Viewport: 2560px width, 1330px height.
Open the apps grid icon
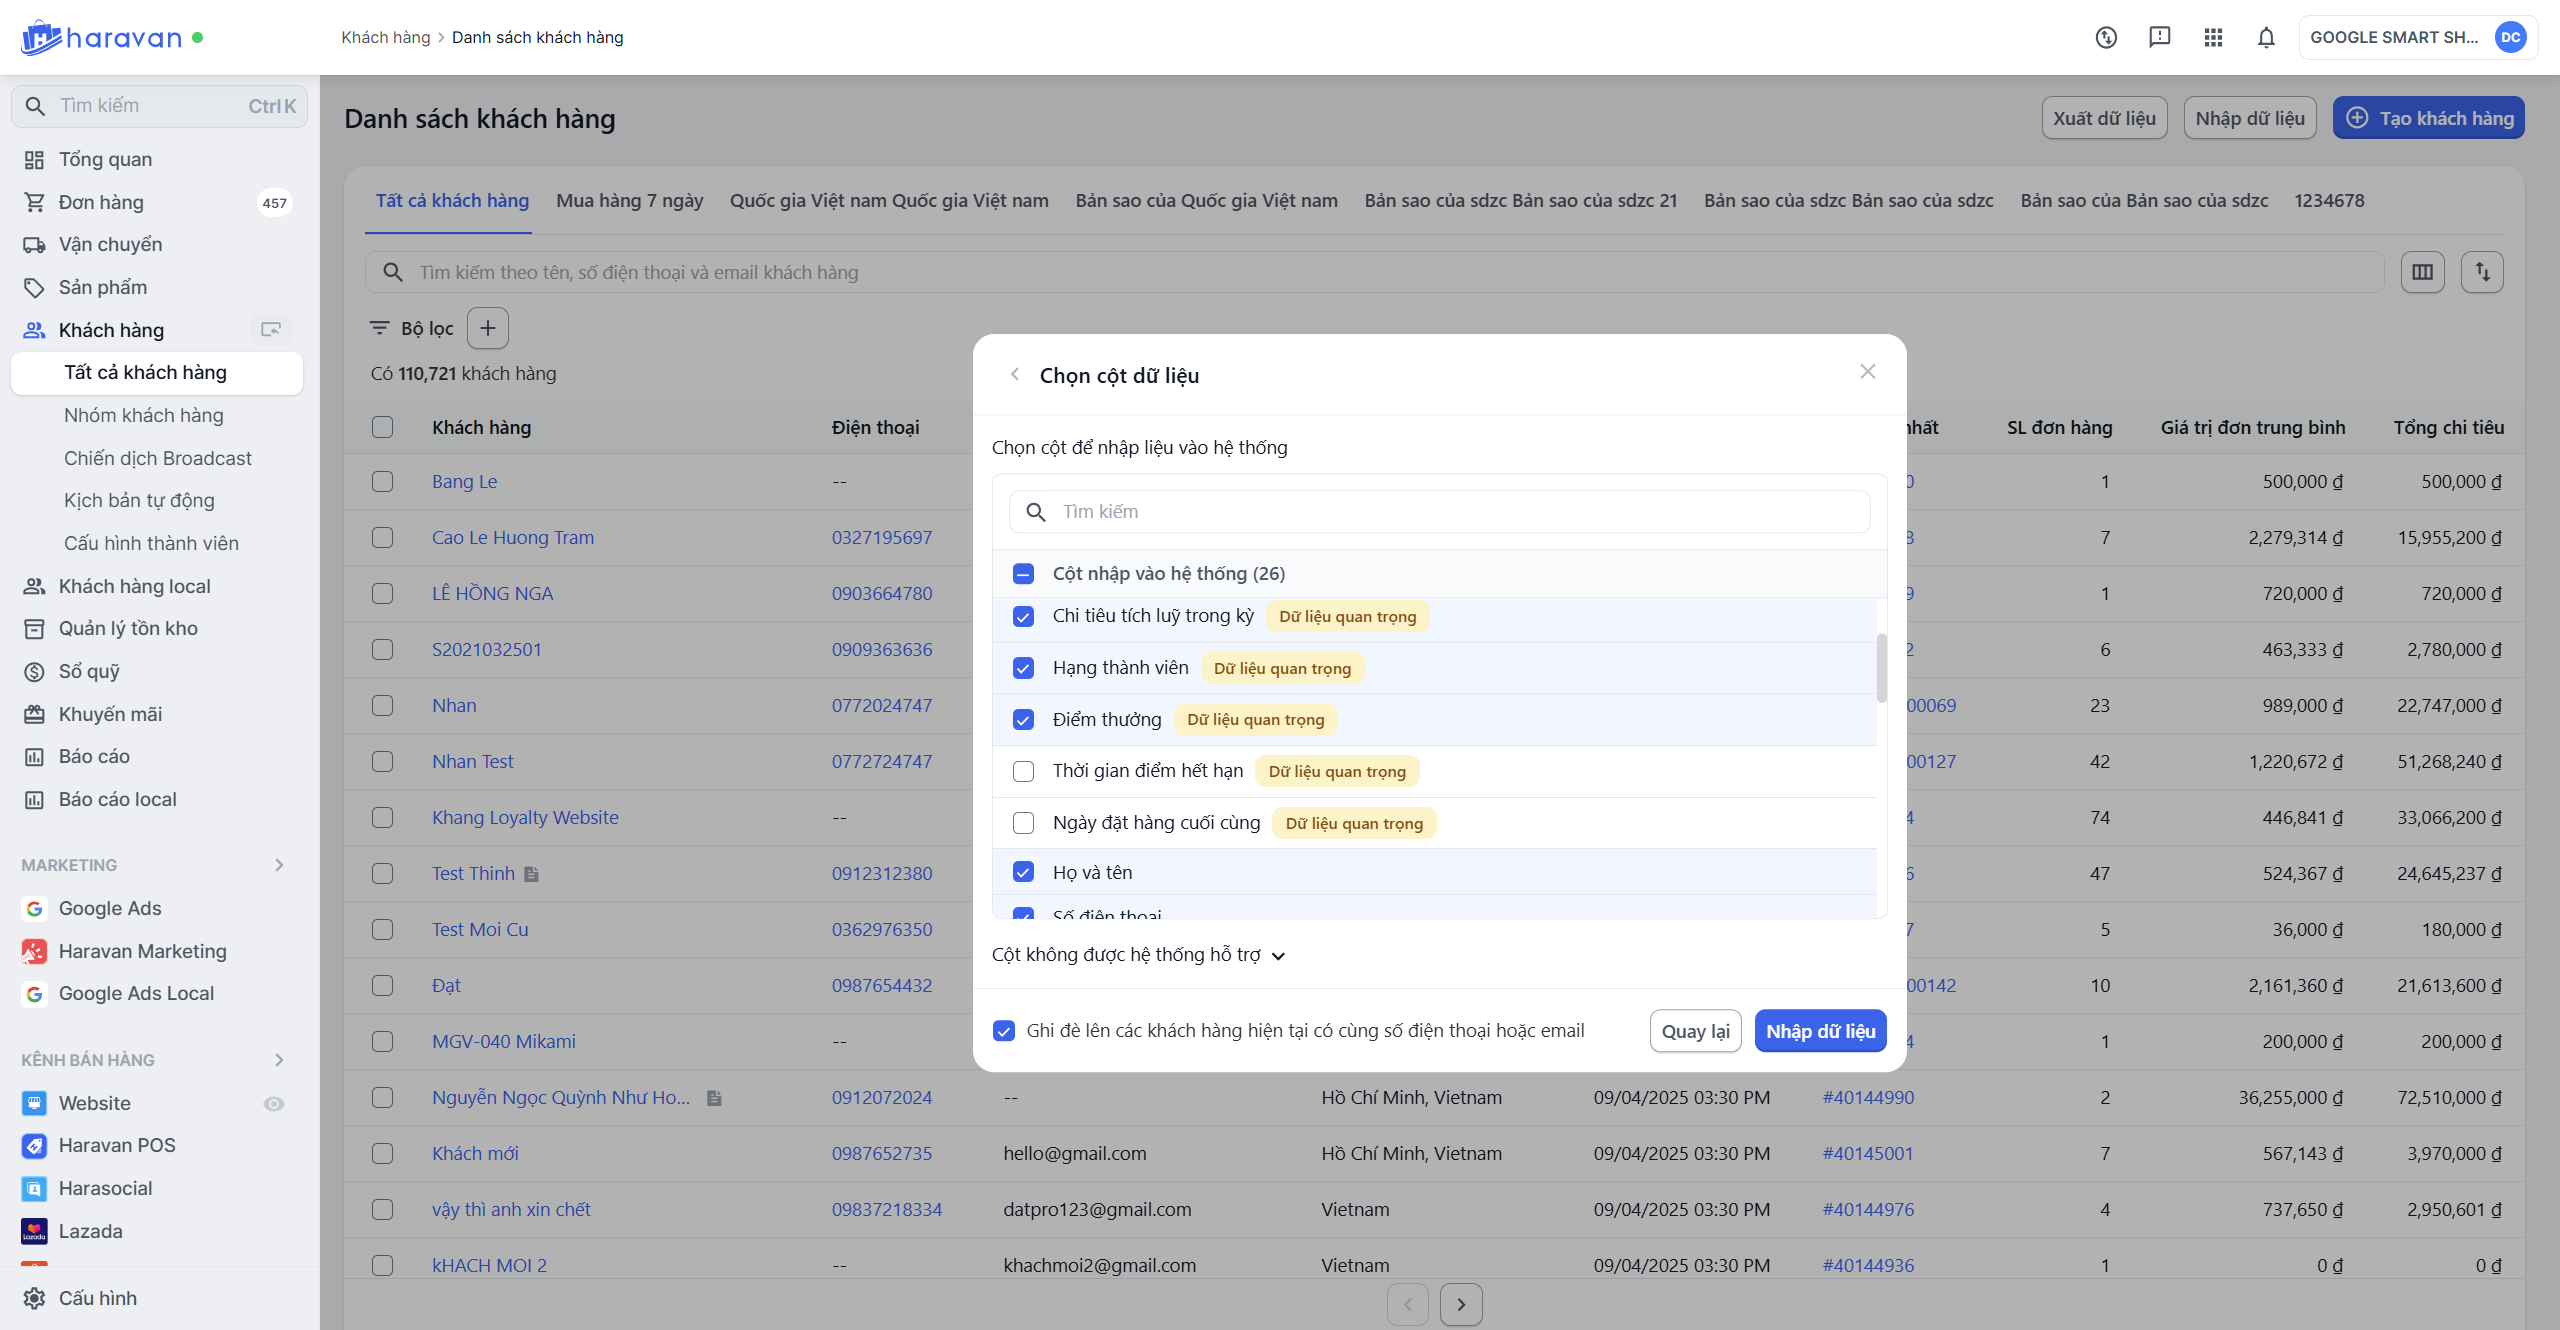[2213, 37]
